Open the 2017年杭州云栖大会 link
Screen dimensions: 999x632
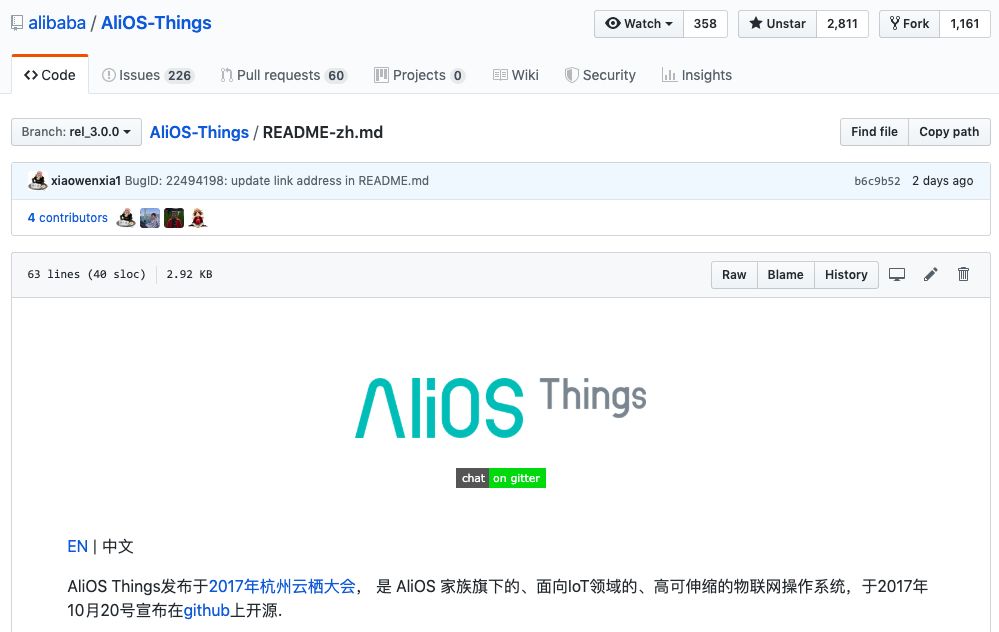pyautogui.click(x=282, y=586)
